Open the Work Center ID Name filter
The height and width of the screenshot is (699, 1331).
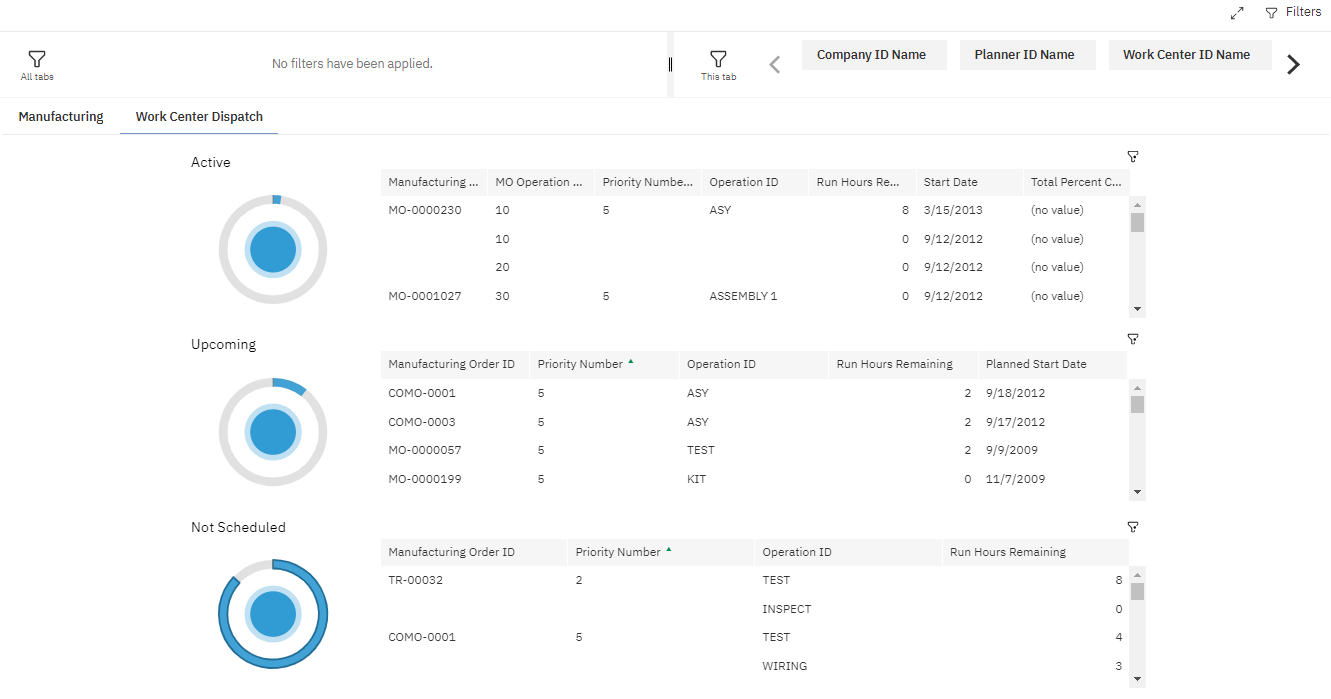[1189, 55]
